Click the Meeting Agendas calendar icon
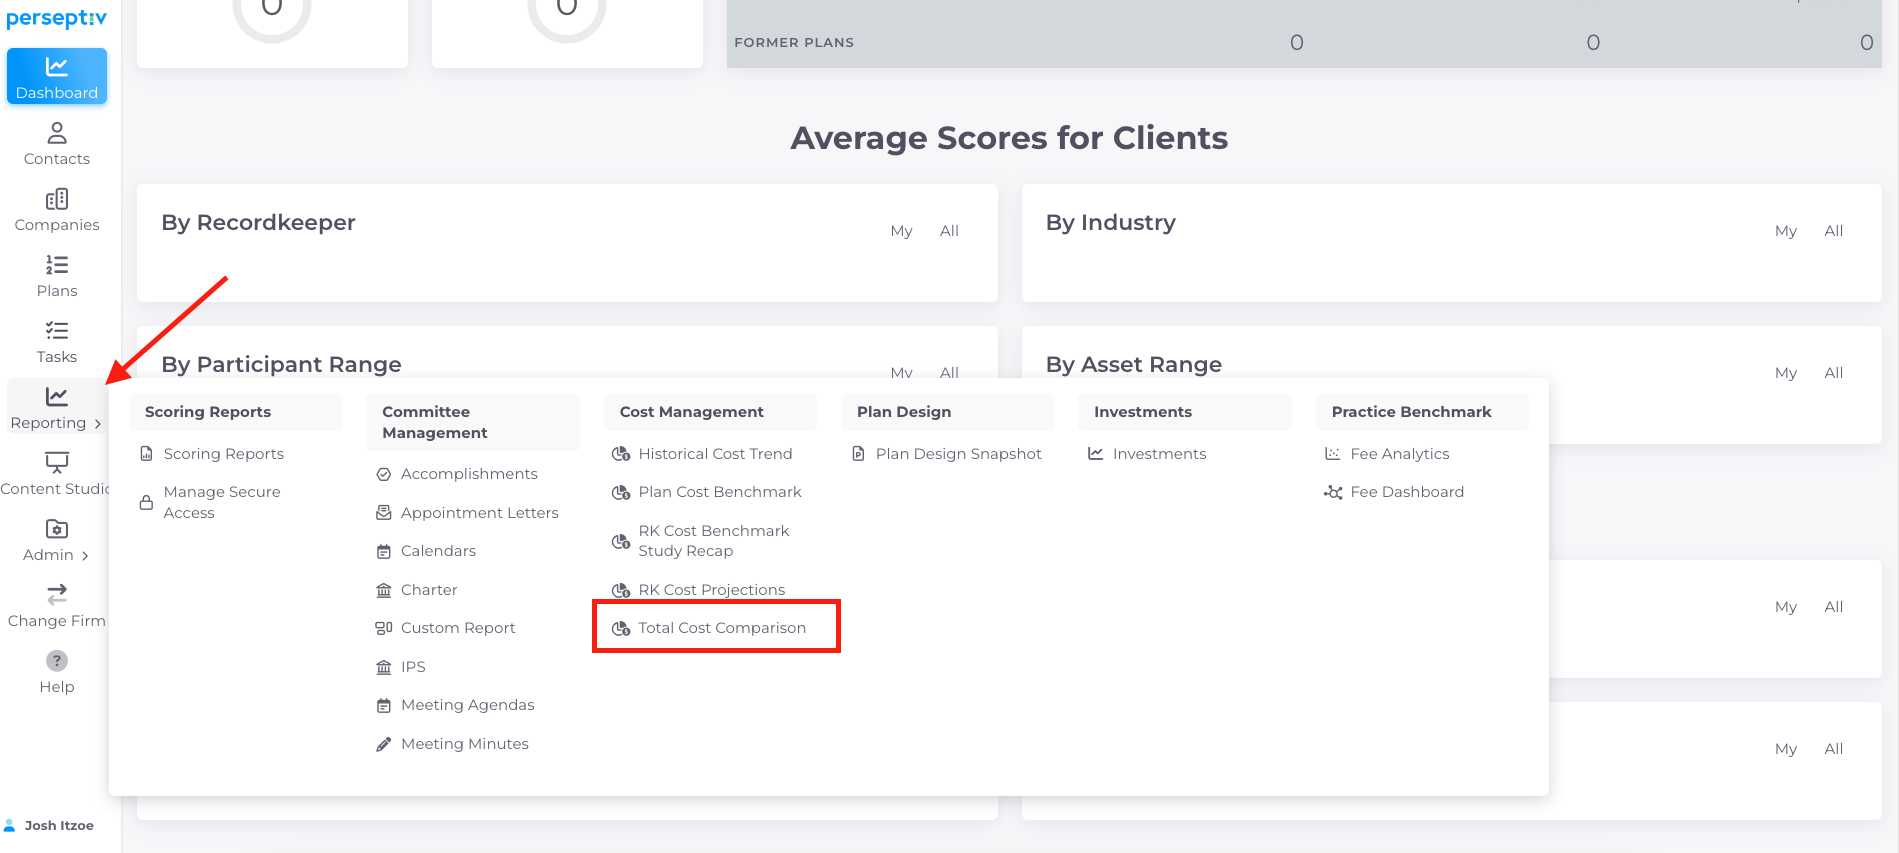Image resolution: width=1899 pixels, height=853 pixels. [x=384, y=705]
